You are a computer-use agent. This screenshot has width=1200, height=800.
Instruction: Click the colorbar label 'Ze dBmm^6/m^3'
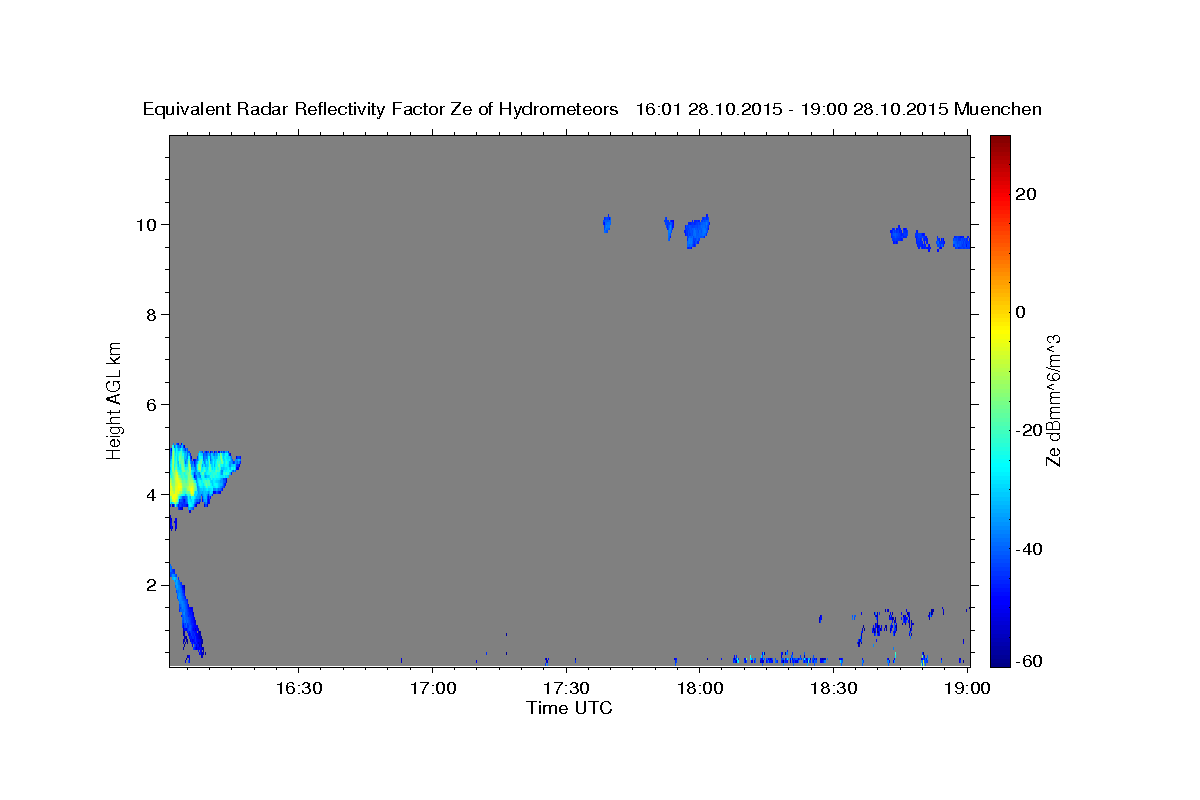point(1053,400)
